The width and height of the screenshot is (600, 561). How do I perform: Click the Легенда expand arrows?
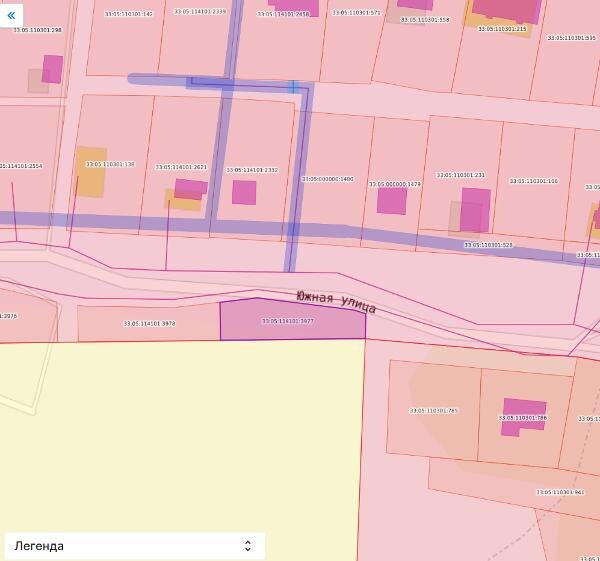[x=248, y=546]
